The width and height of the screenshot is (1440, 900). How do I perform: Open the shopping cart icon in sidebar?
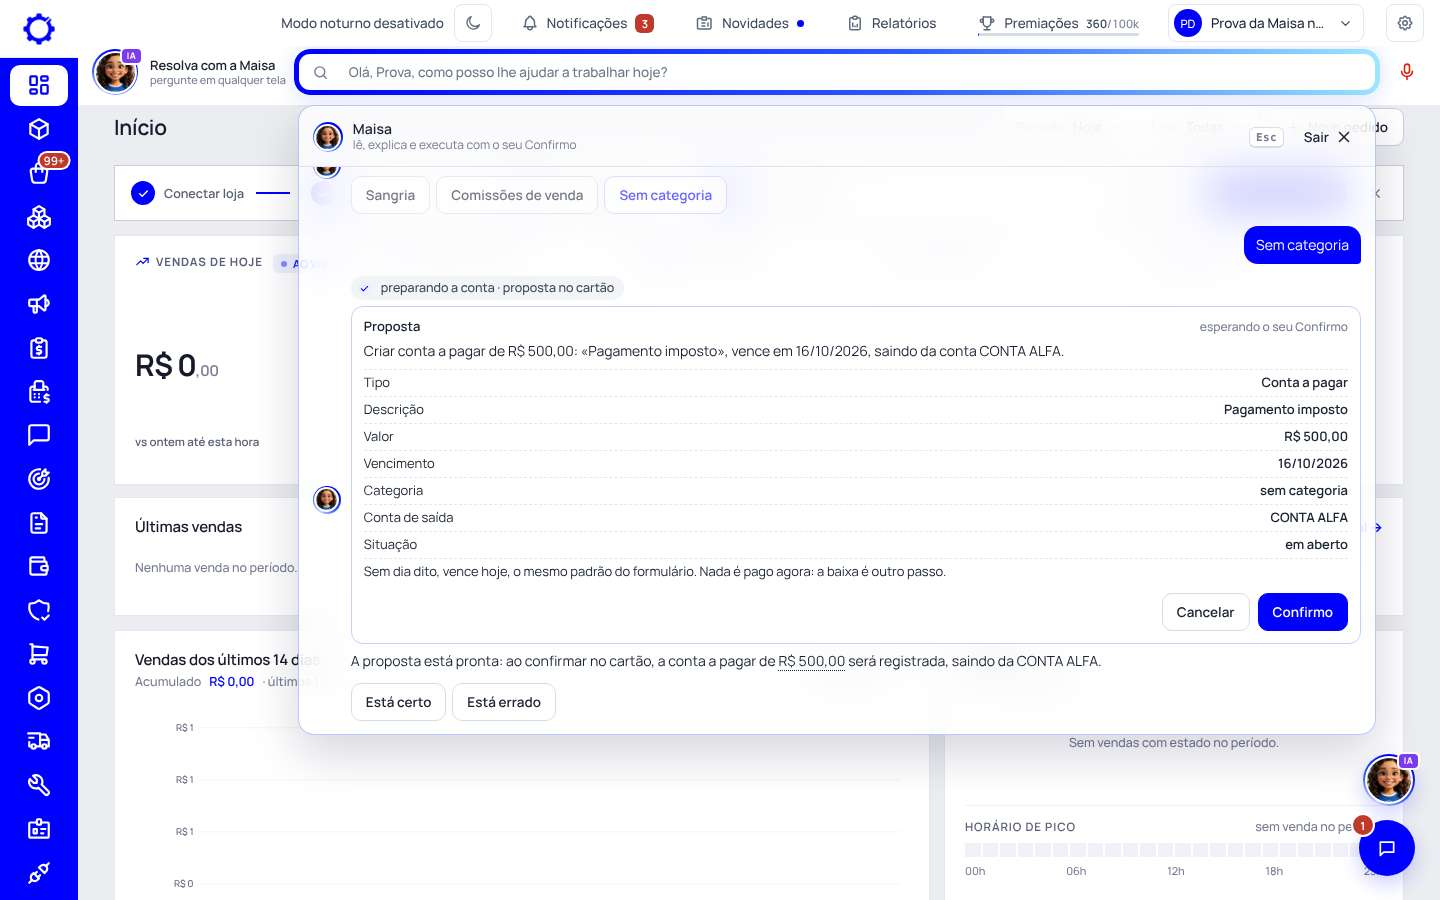click(x=39, y=654)
